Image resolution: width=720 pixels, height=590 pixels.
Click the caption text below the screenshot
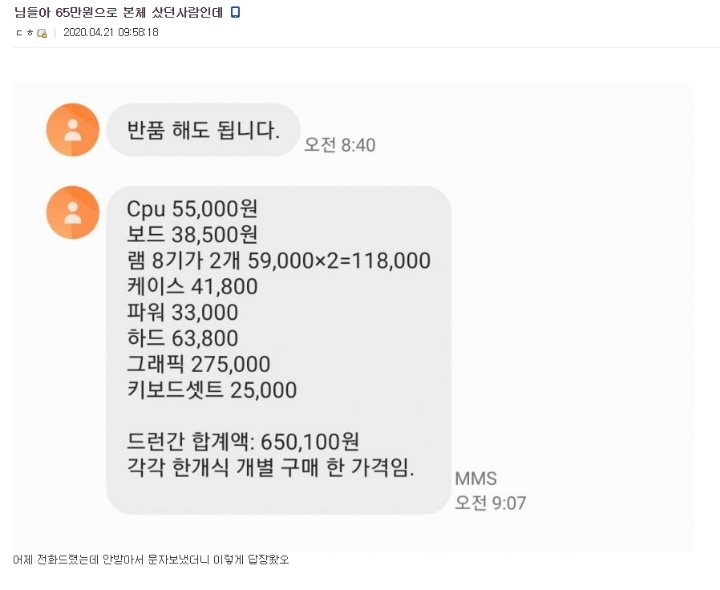tap(151, 560)
